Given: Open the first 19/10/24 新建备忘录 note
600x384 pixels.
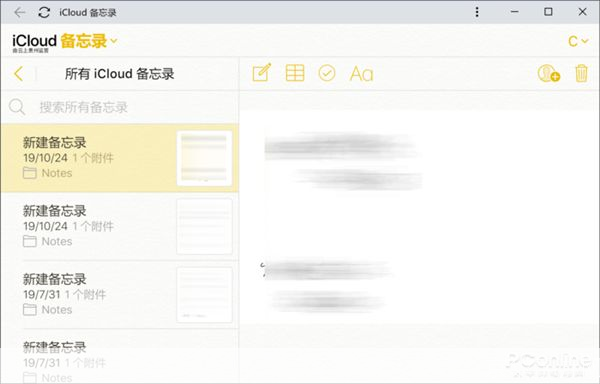Looking at the screenshot, I should [x=120, y=158].
